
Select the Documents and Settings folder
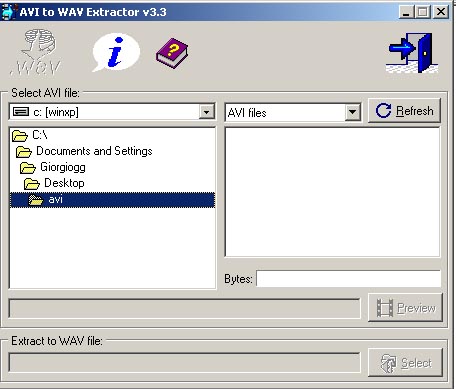pos(84,151)
